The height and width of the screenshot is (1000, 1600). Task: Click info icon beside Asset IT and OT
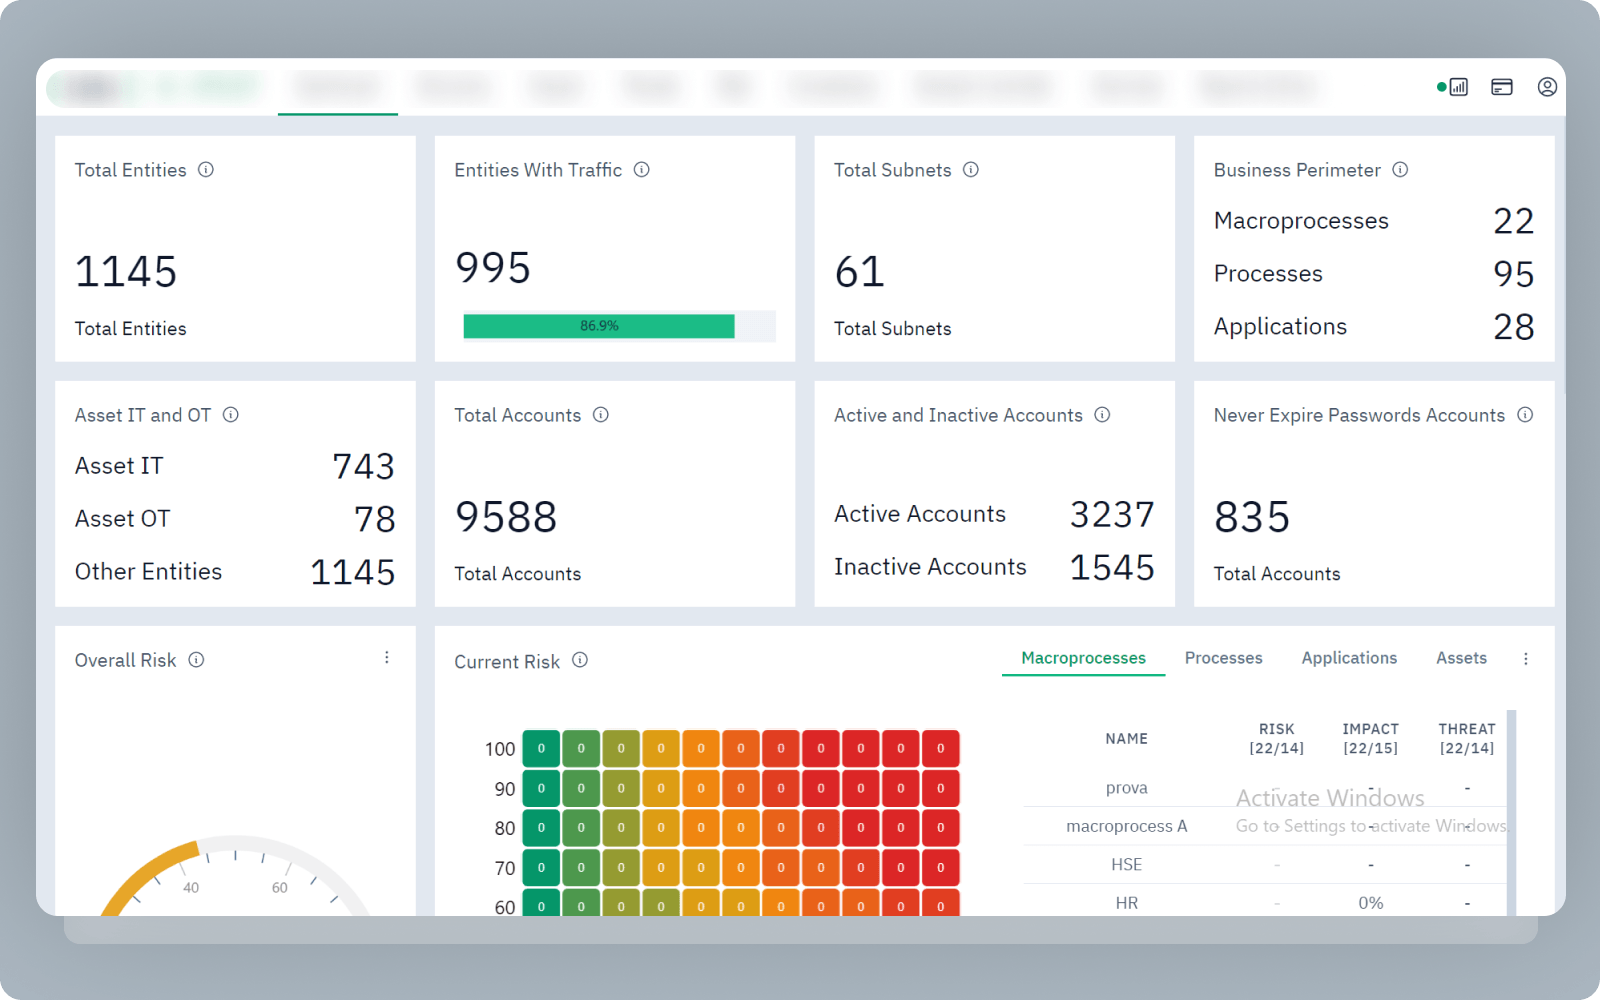click(231, 415)
